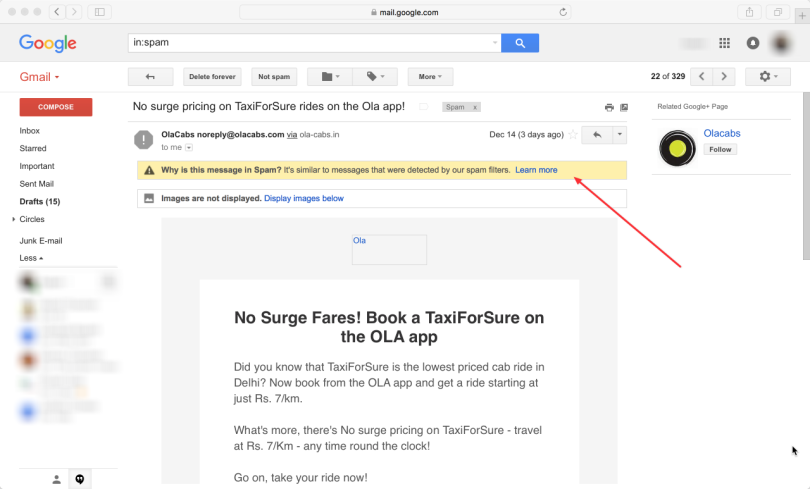Open the Inbox folder
Viewport: 810px width, 489px height.
point(30,131)
